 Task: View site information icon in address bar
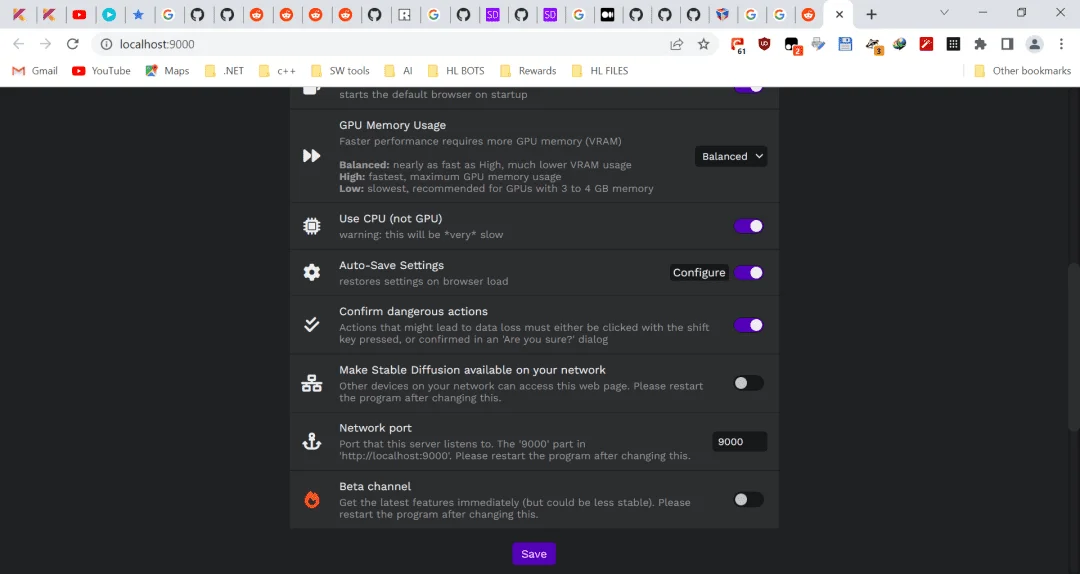pos(106,44)
